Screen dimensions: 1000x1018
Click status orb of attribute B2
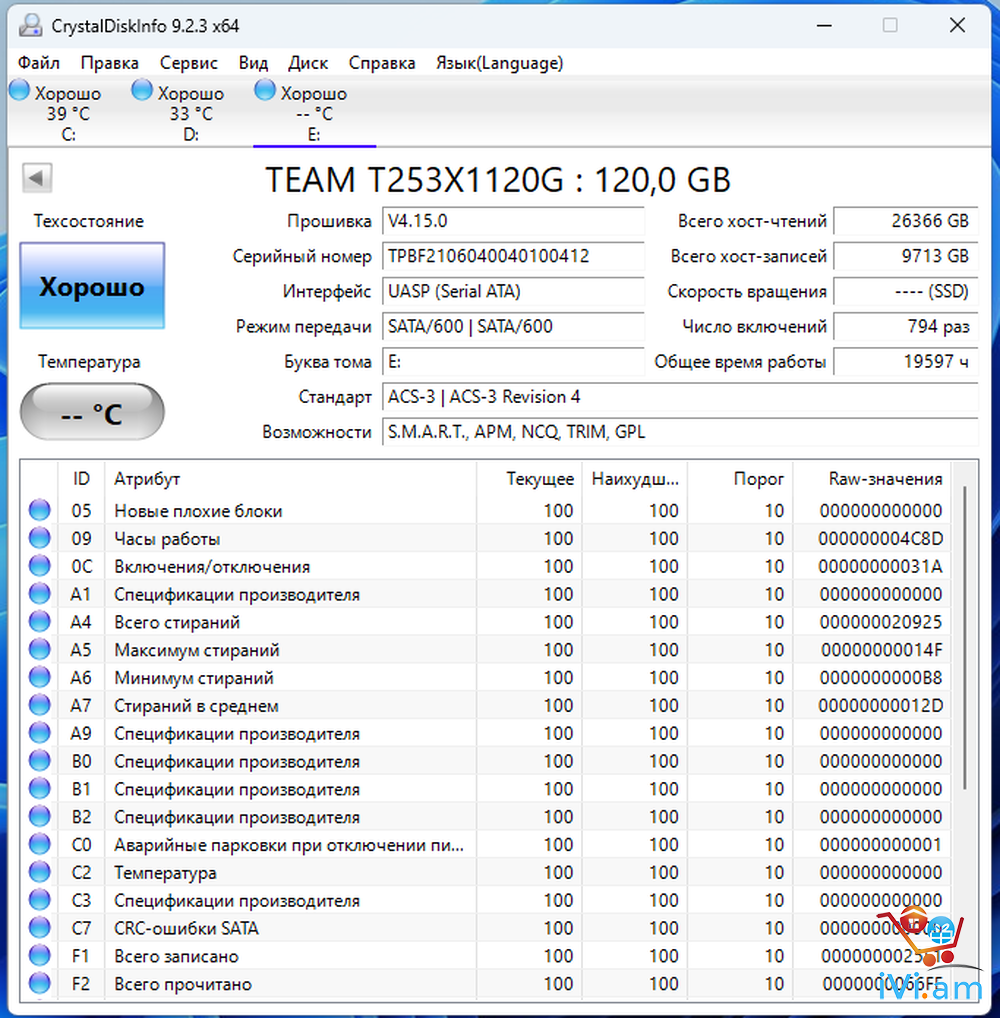[40, 817]
